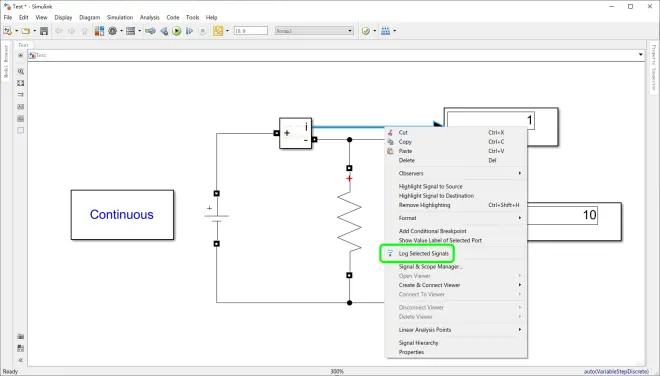This screenshot has width=660, height=376.
Task: Select Log Selected Signals entry
Action: pyautogui.click(x=456, y=253)
